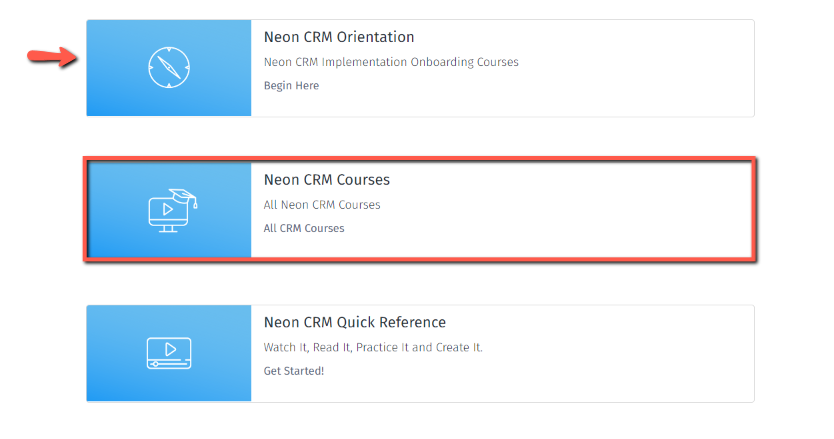Click the video player icon for Quick Reference

pos(169,353)
